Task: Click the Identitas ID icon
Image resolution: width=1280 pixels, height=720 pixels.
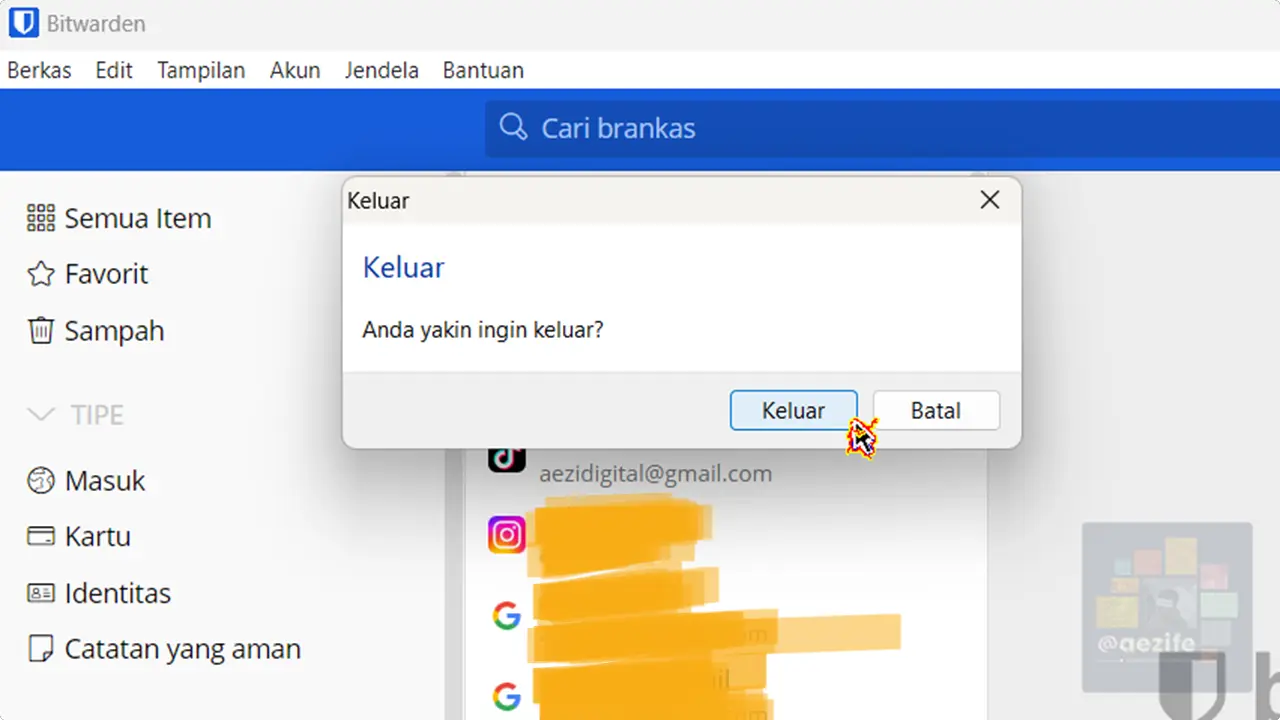Action: pos(41,593)
